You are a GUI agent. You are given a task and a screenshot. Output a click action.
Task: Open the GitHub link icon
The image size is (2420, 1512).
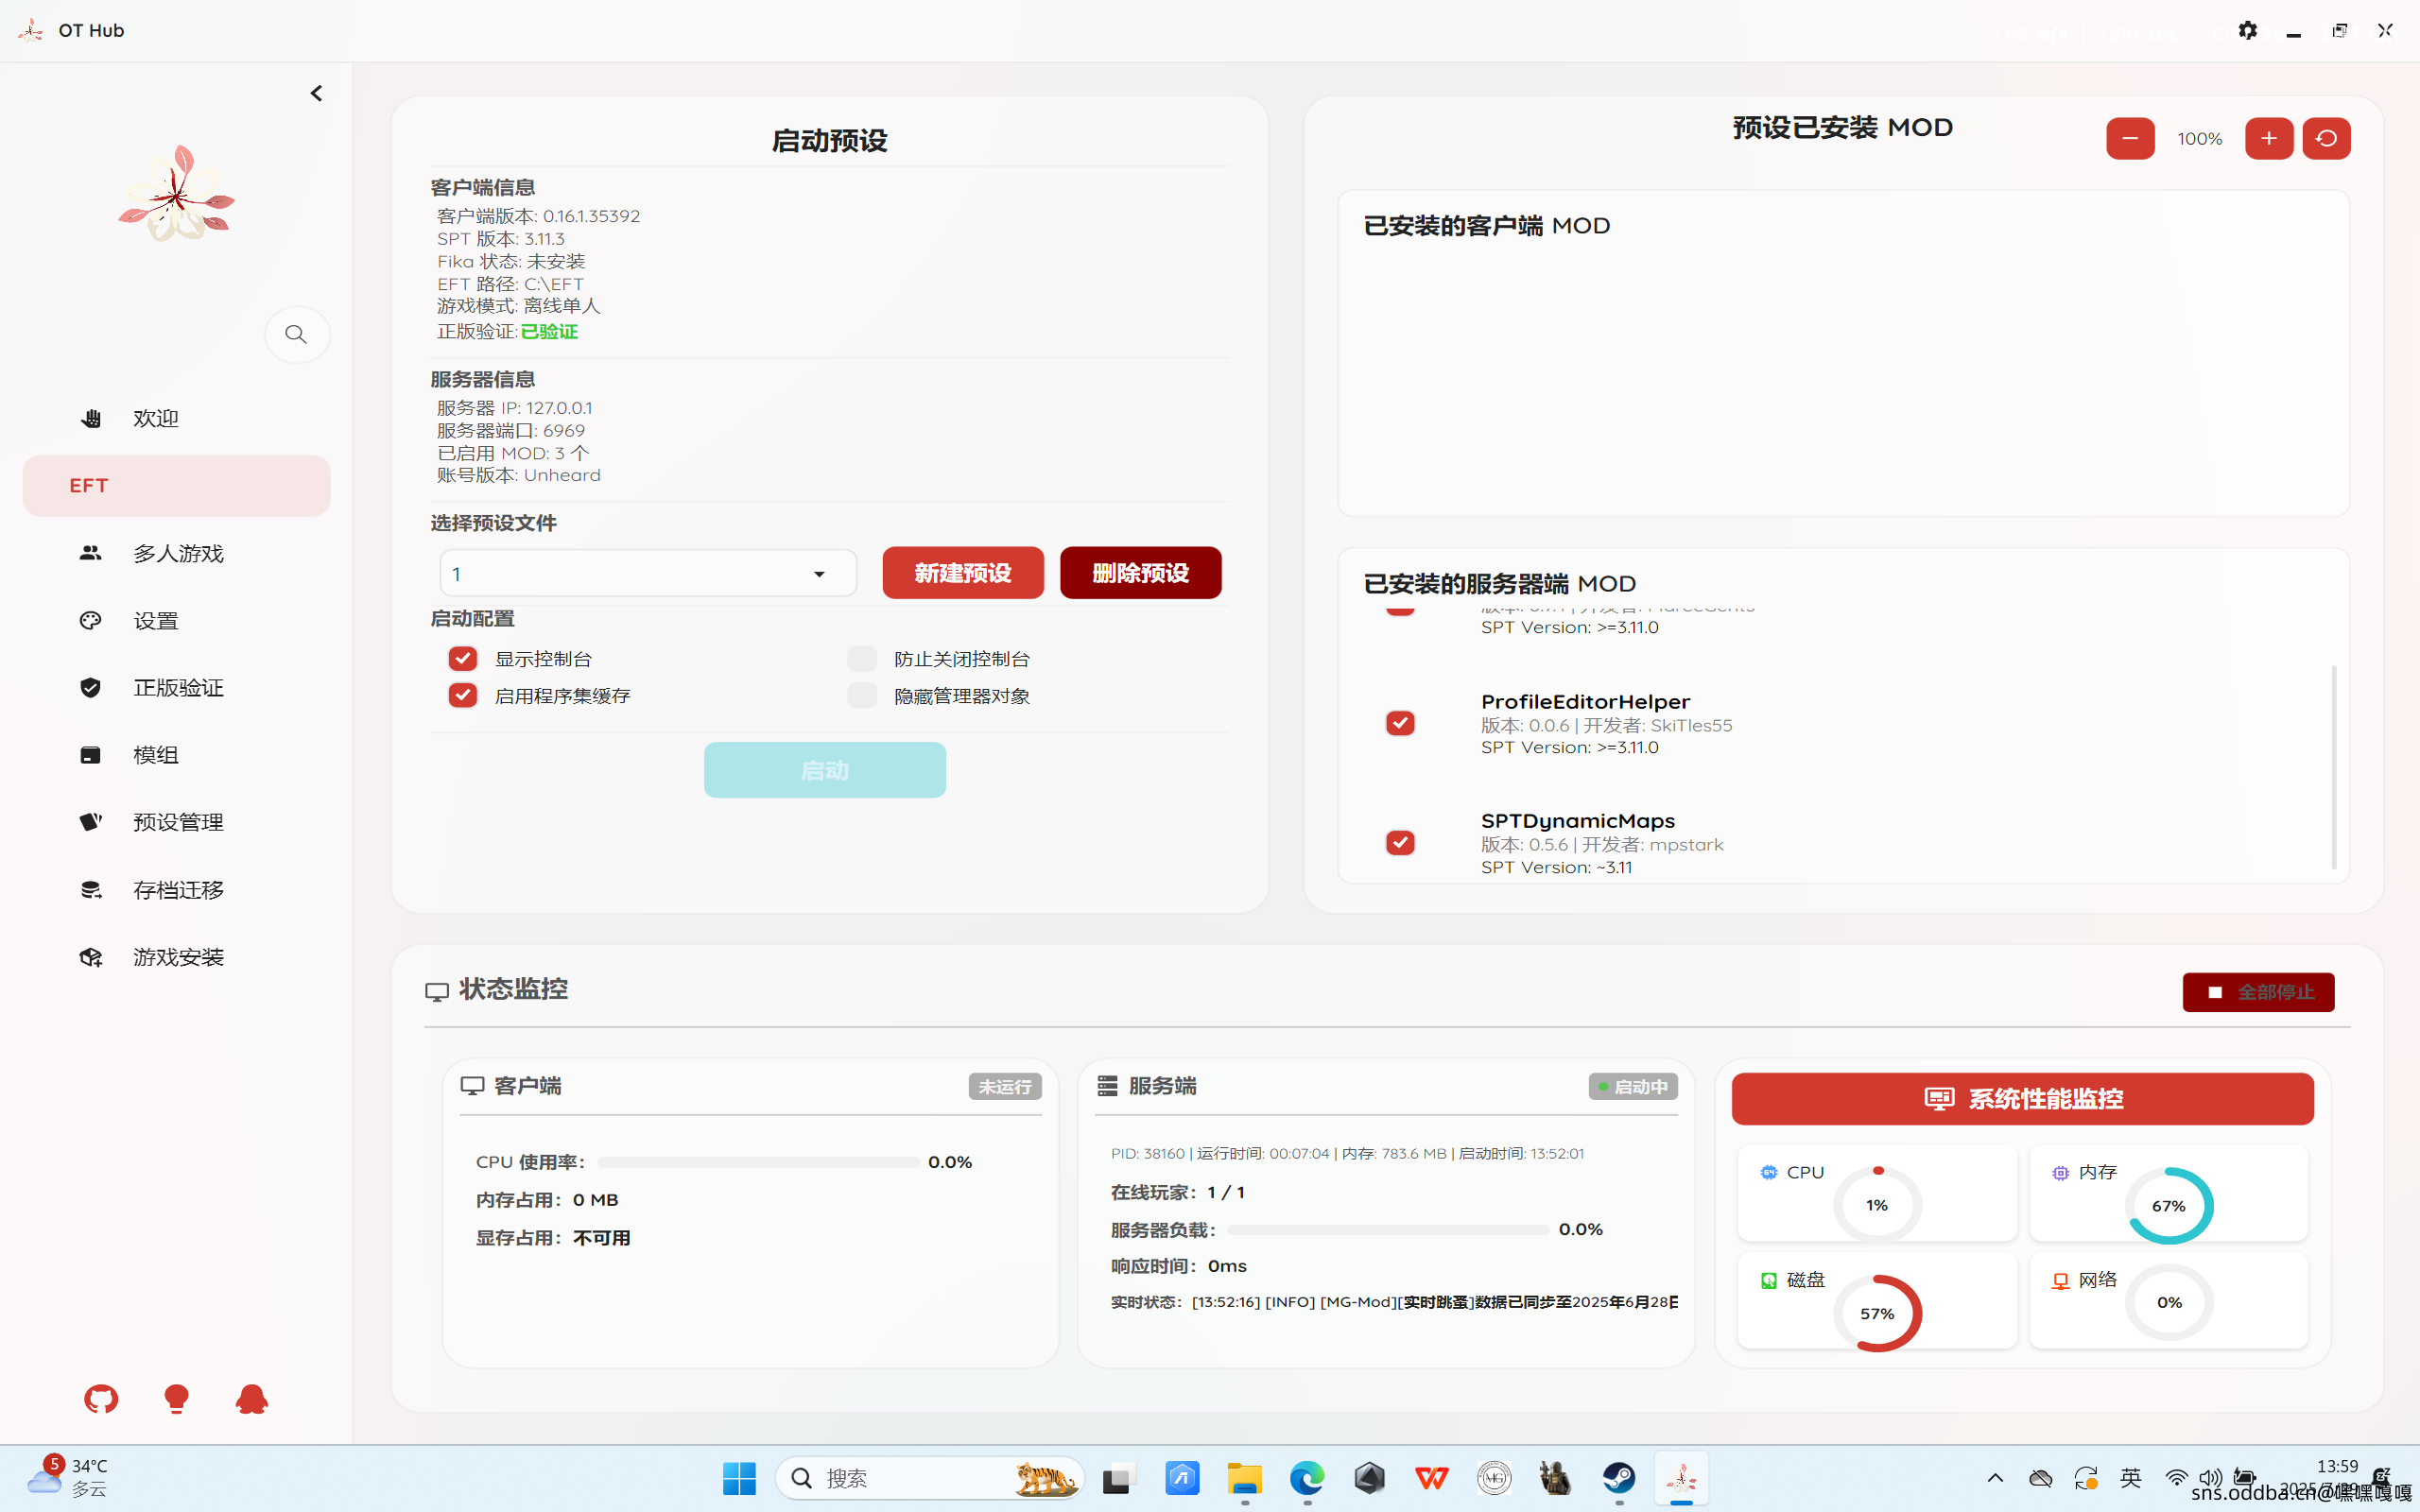pos(101,1399)
